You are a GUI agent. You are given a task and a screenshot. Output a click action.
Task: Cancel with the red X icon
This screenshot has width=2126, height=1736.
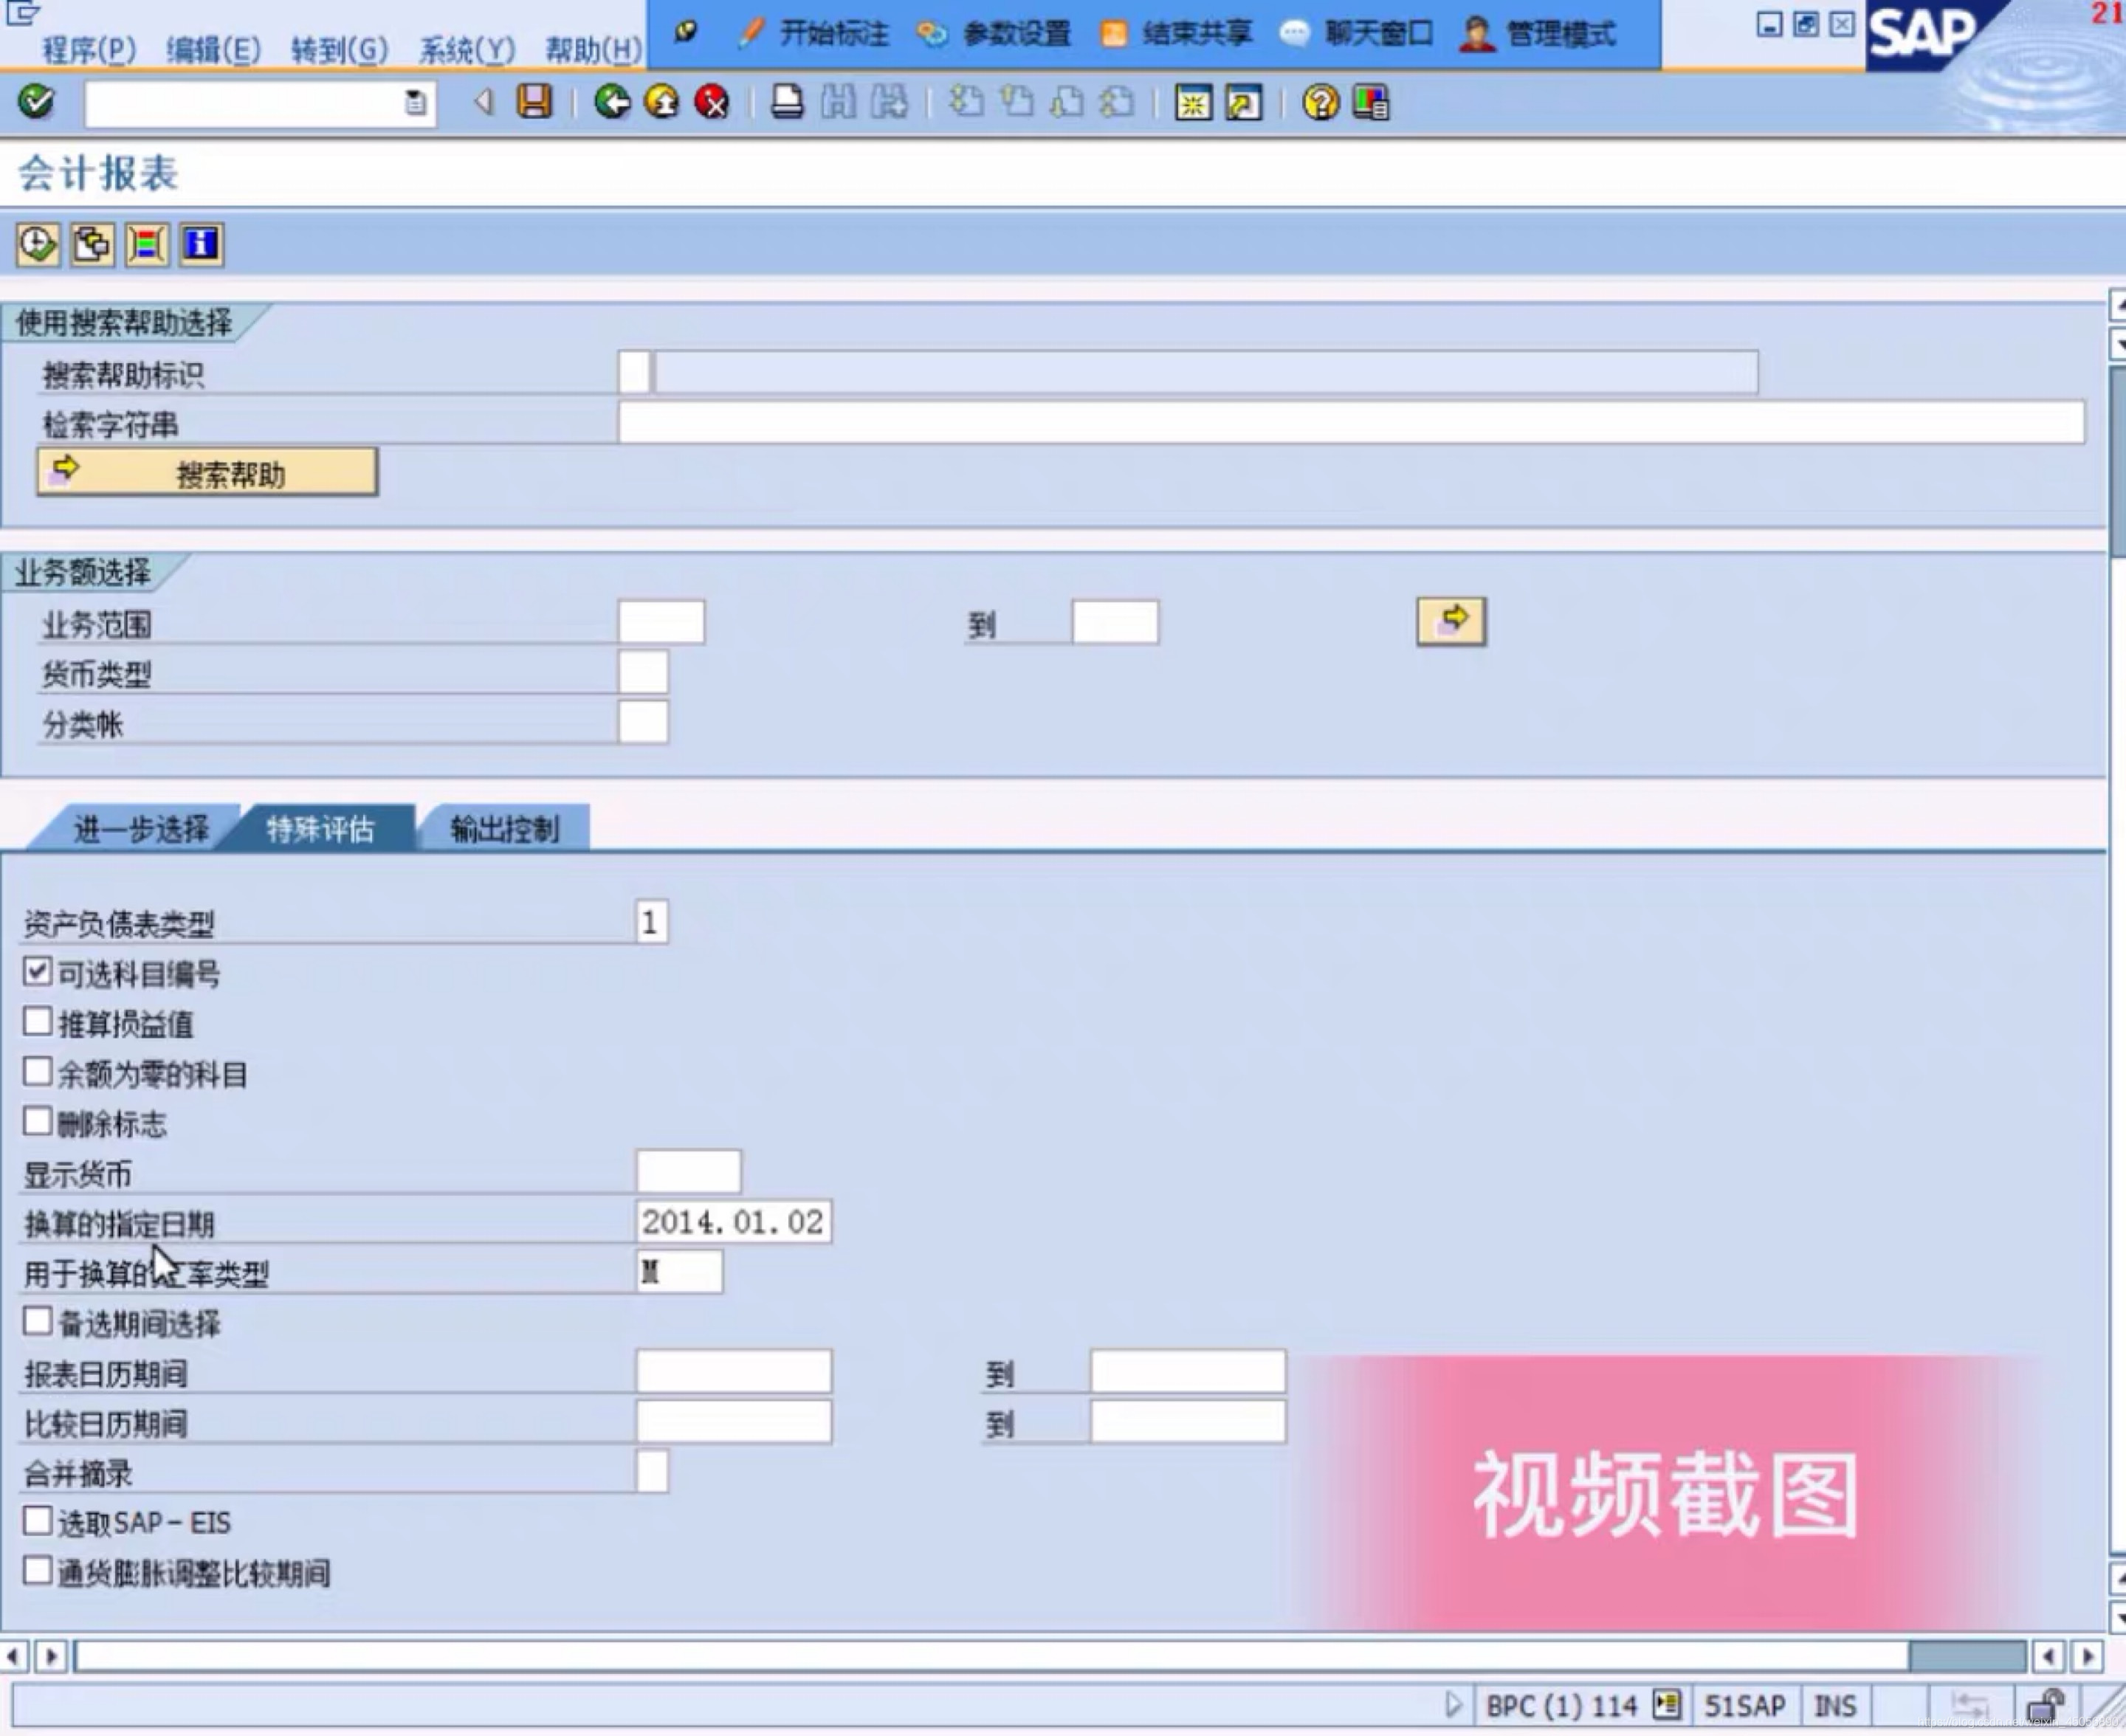pos(712,103)
